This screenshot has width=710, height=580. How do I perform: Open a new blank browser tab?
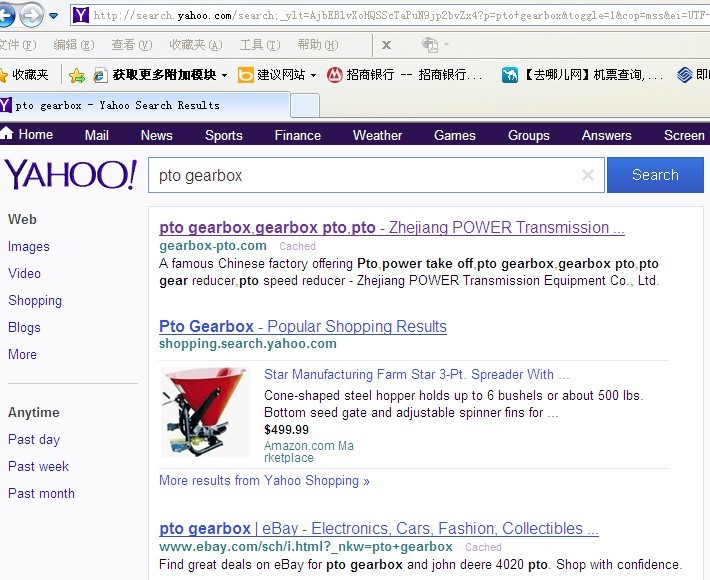pos(305,105)
